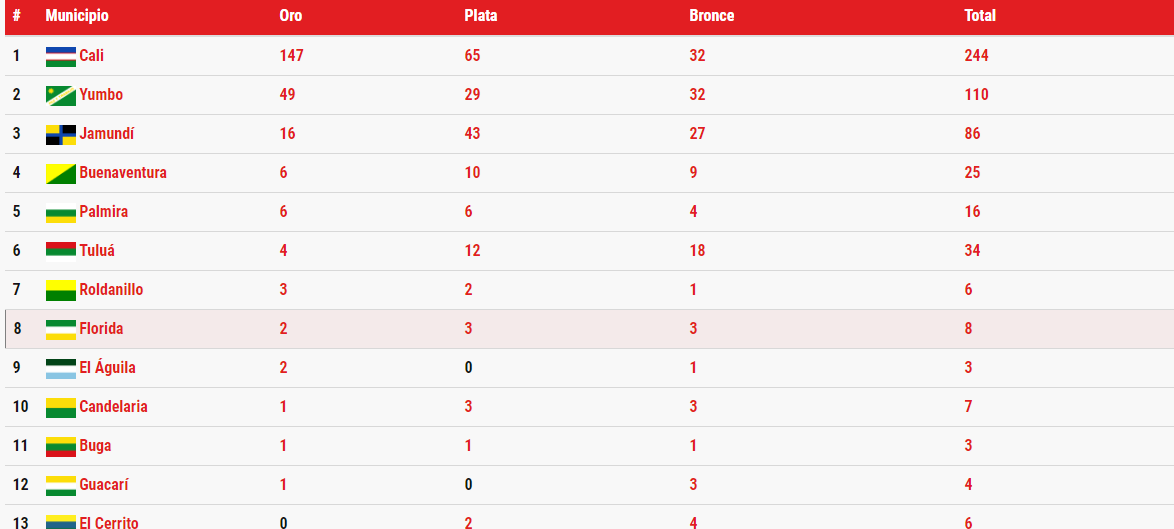
Task: Click the Tuluá flag icon
Action: coord(61,251)
